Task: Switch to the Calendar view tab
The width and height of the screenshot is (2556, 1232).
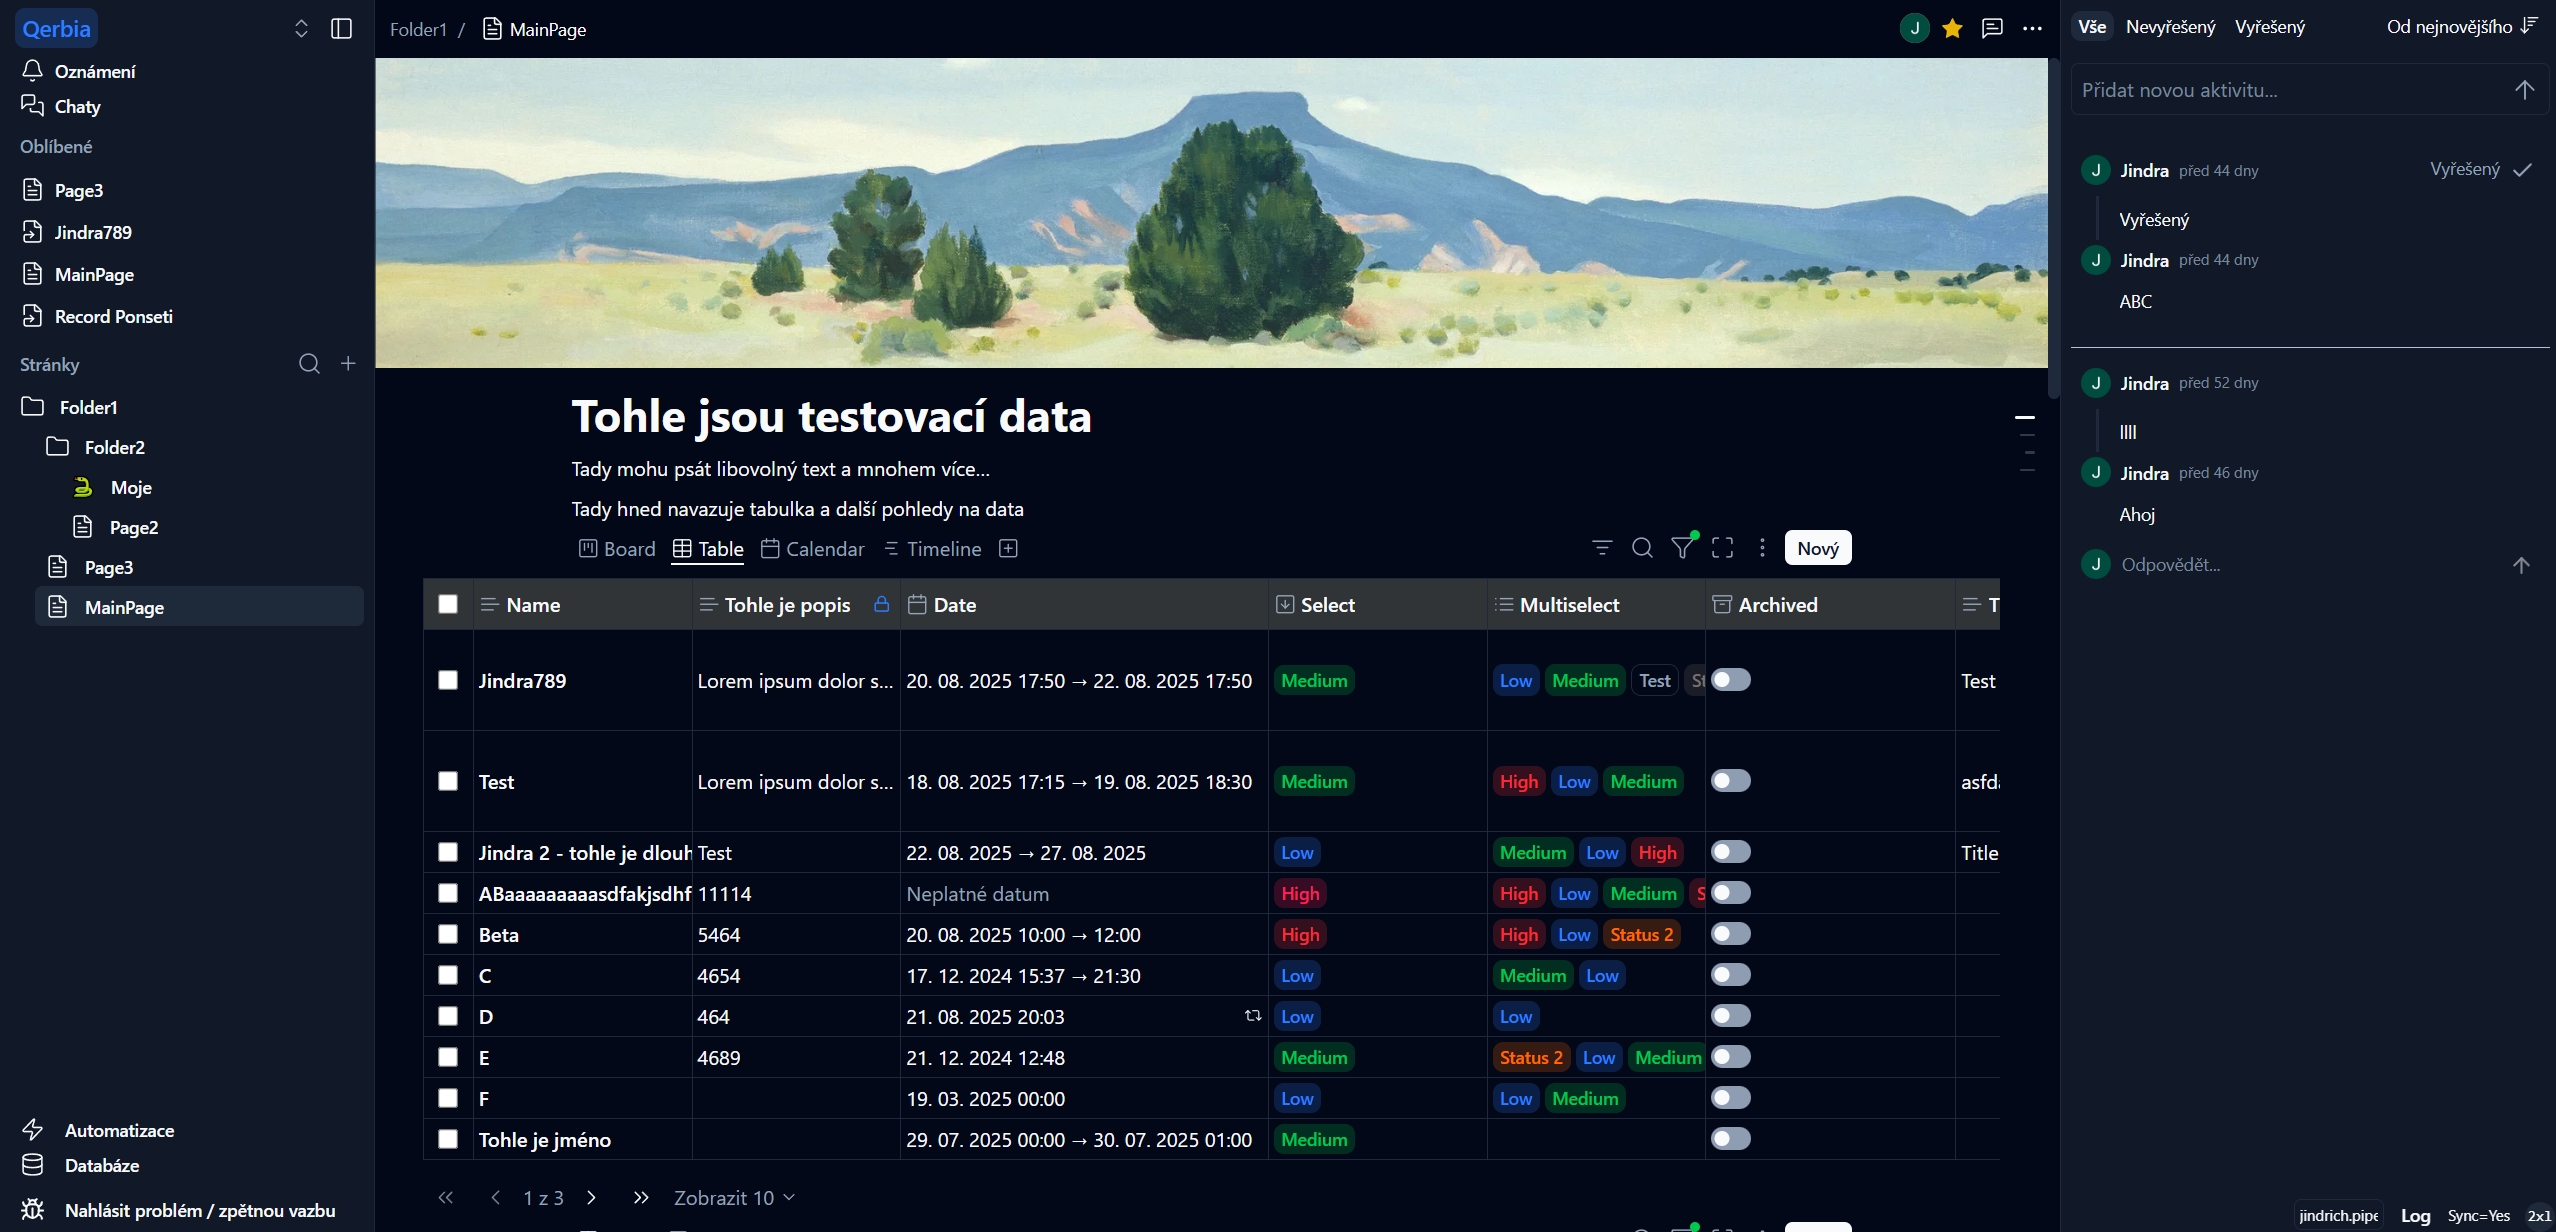Action: click(x=812, y=549)
